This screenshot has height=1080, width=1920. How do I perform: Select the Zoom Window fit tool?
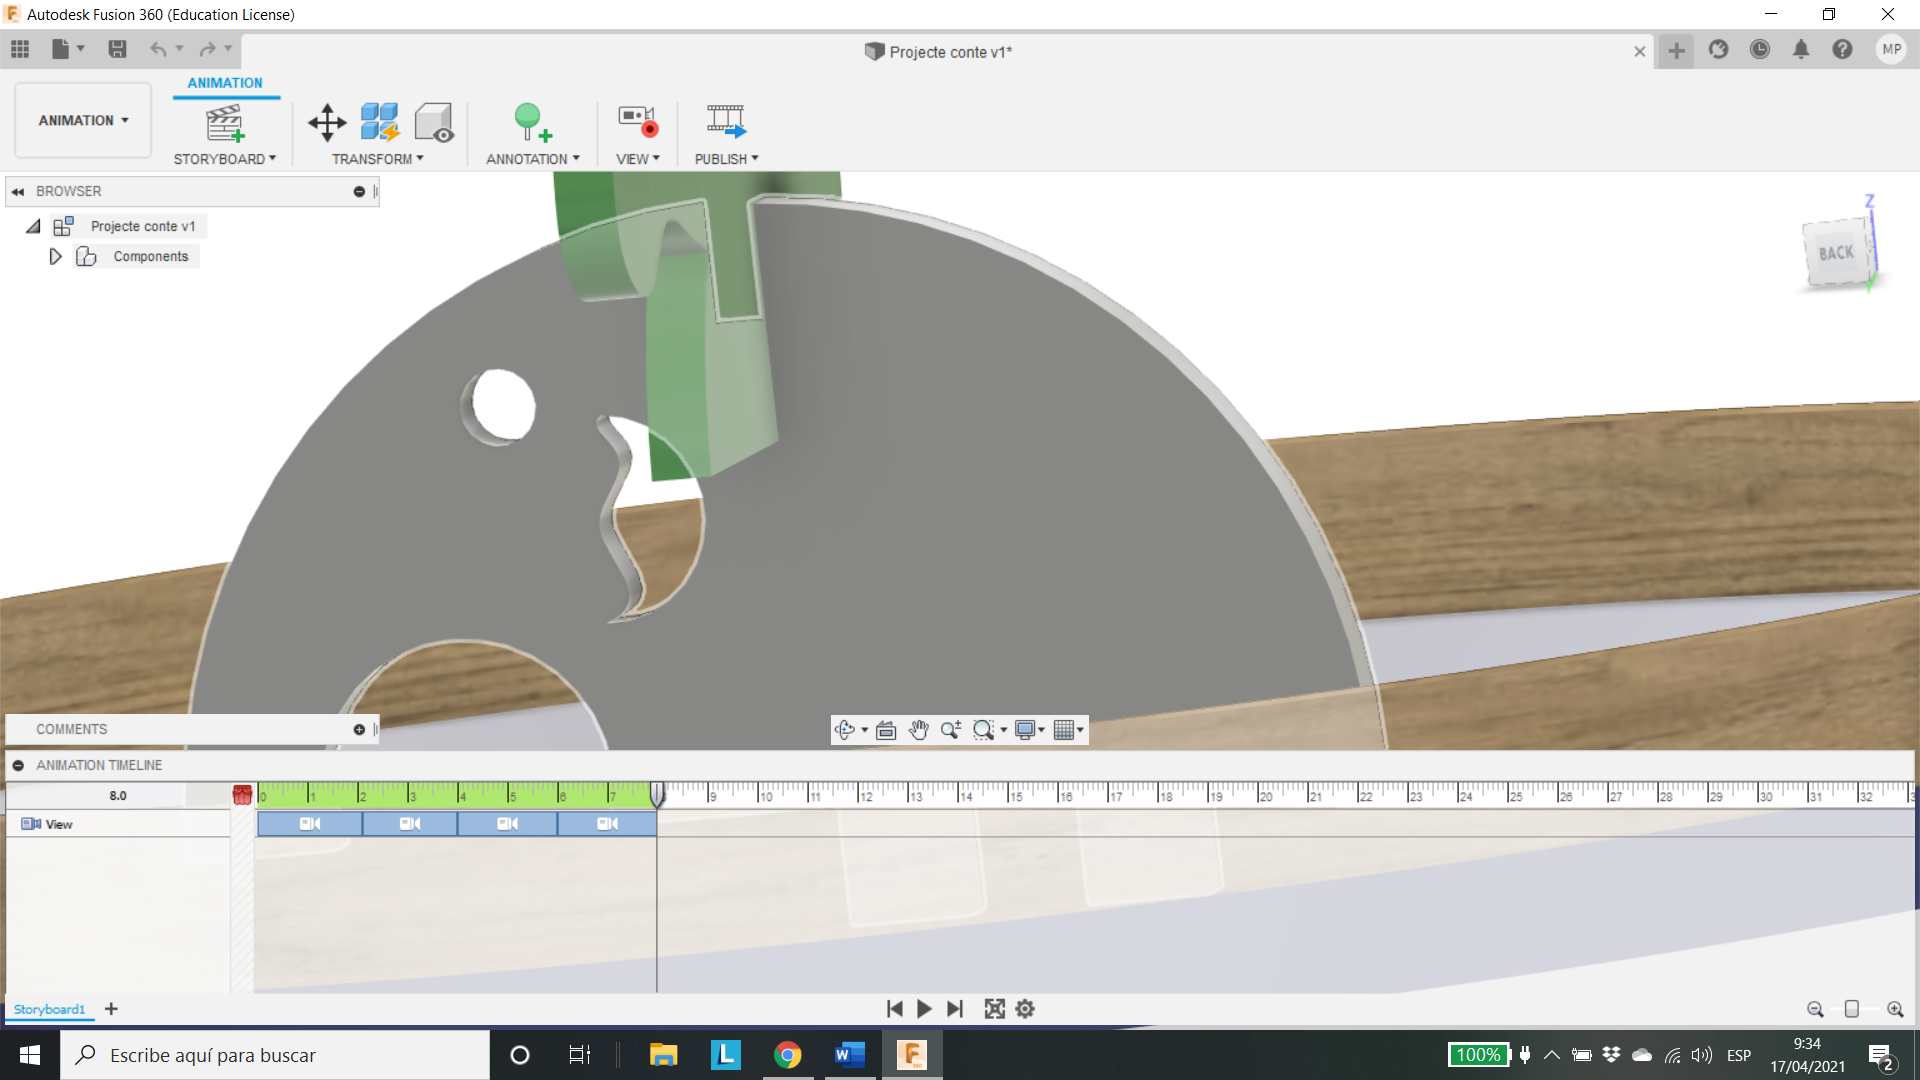point(984,730)
